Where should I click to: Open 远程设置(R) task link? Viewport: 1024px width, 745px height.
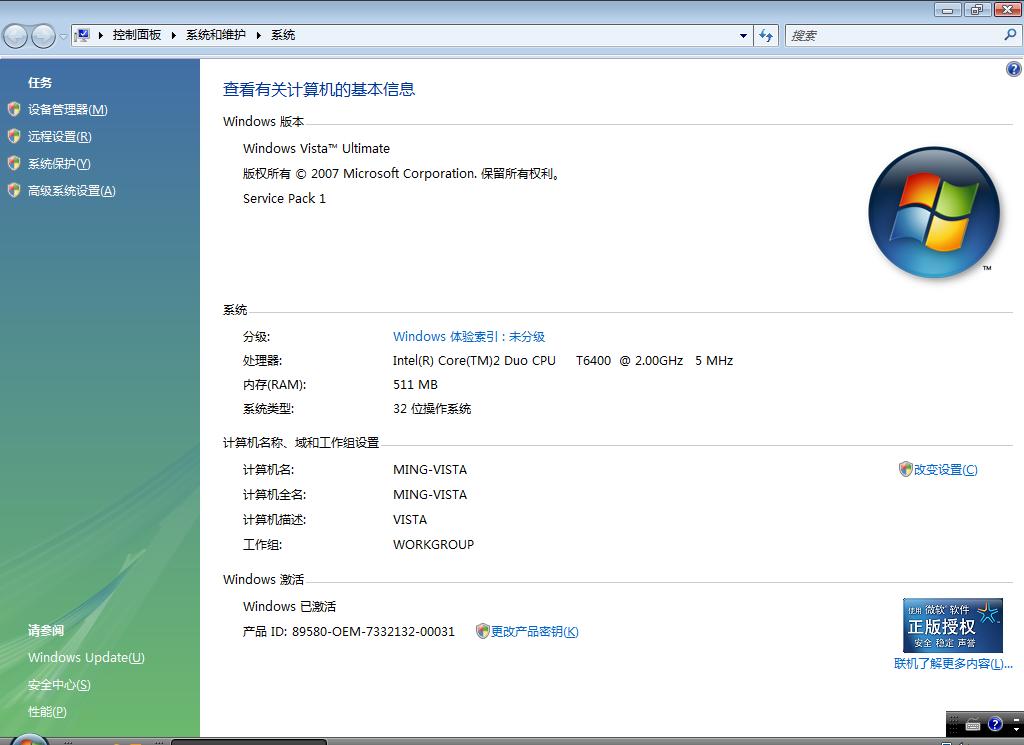click(x=59, y=136)
